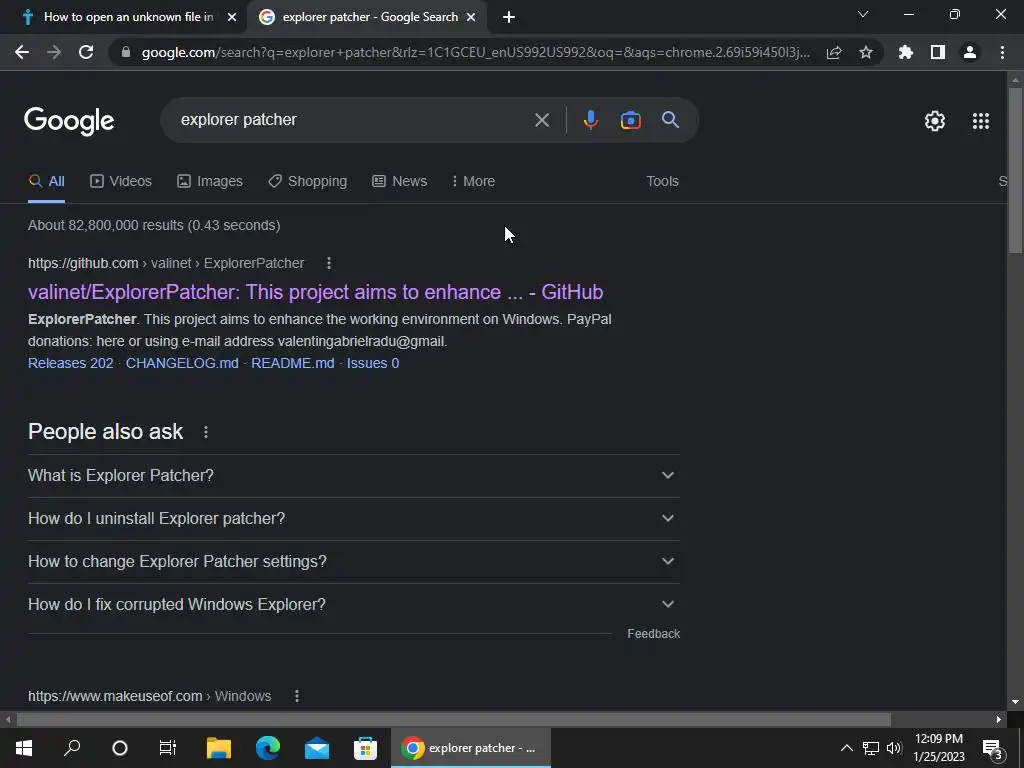View site information via the padlock icon
This screenshot has width=1024, height=768.
click(x=125, y=52)
